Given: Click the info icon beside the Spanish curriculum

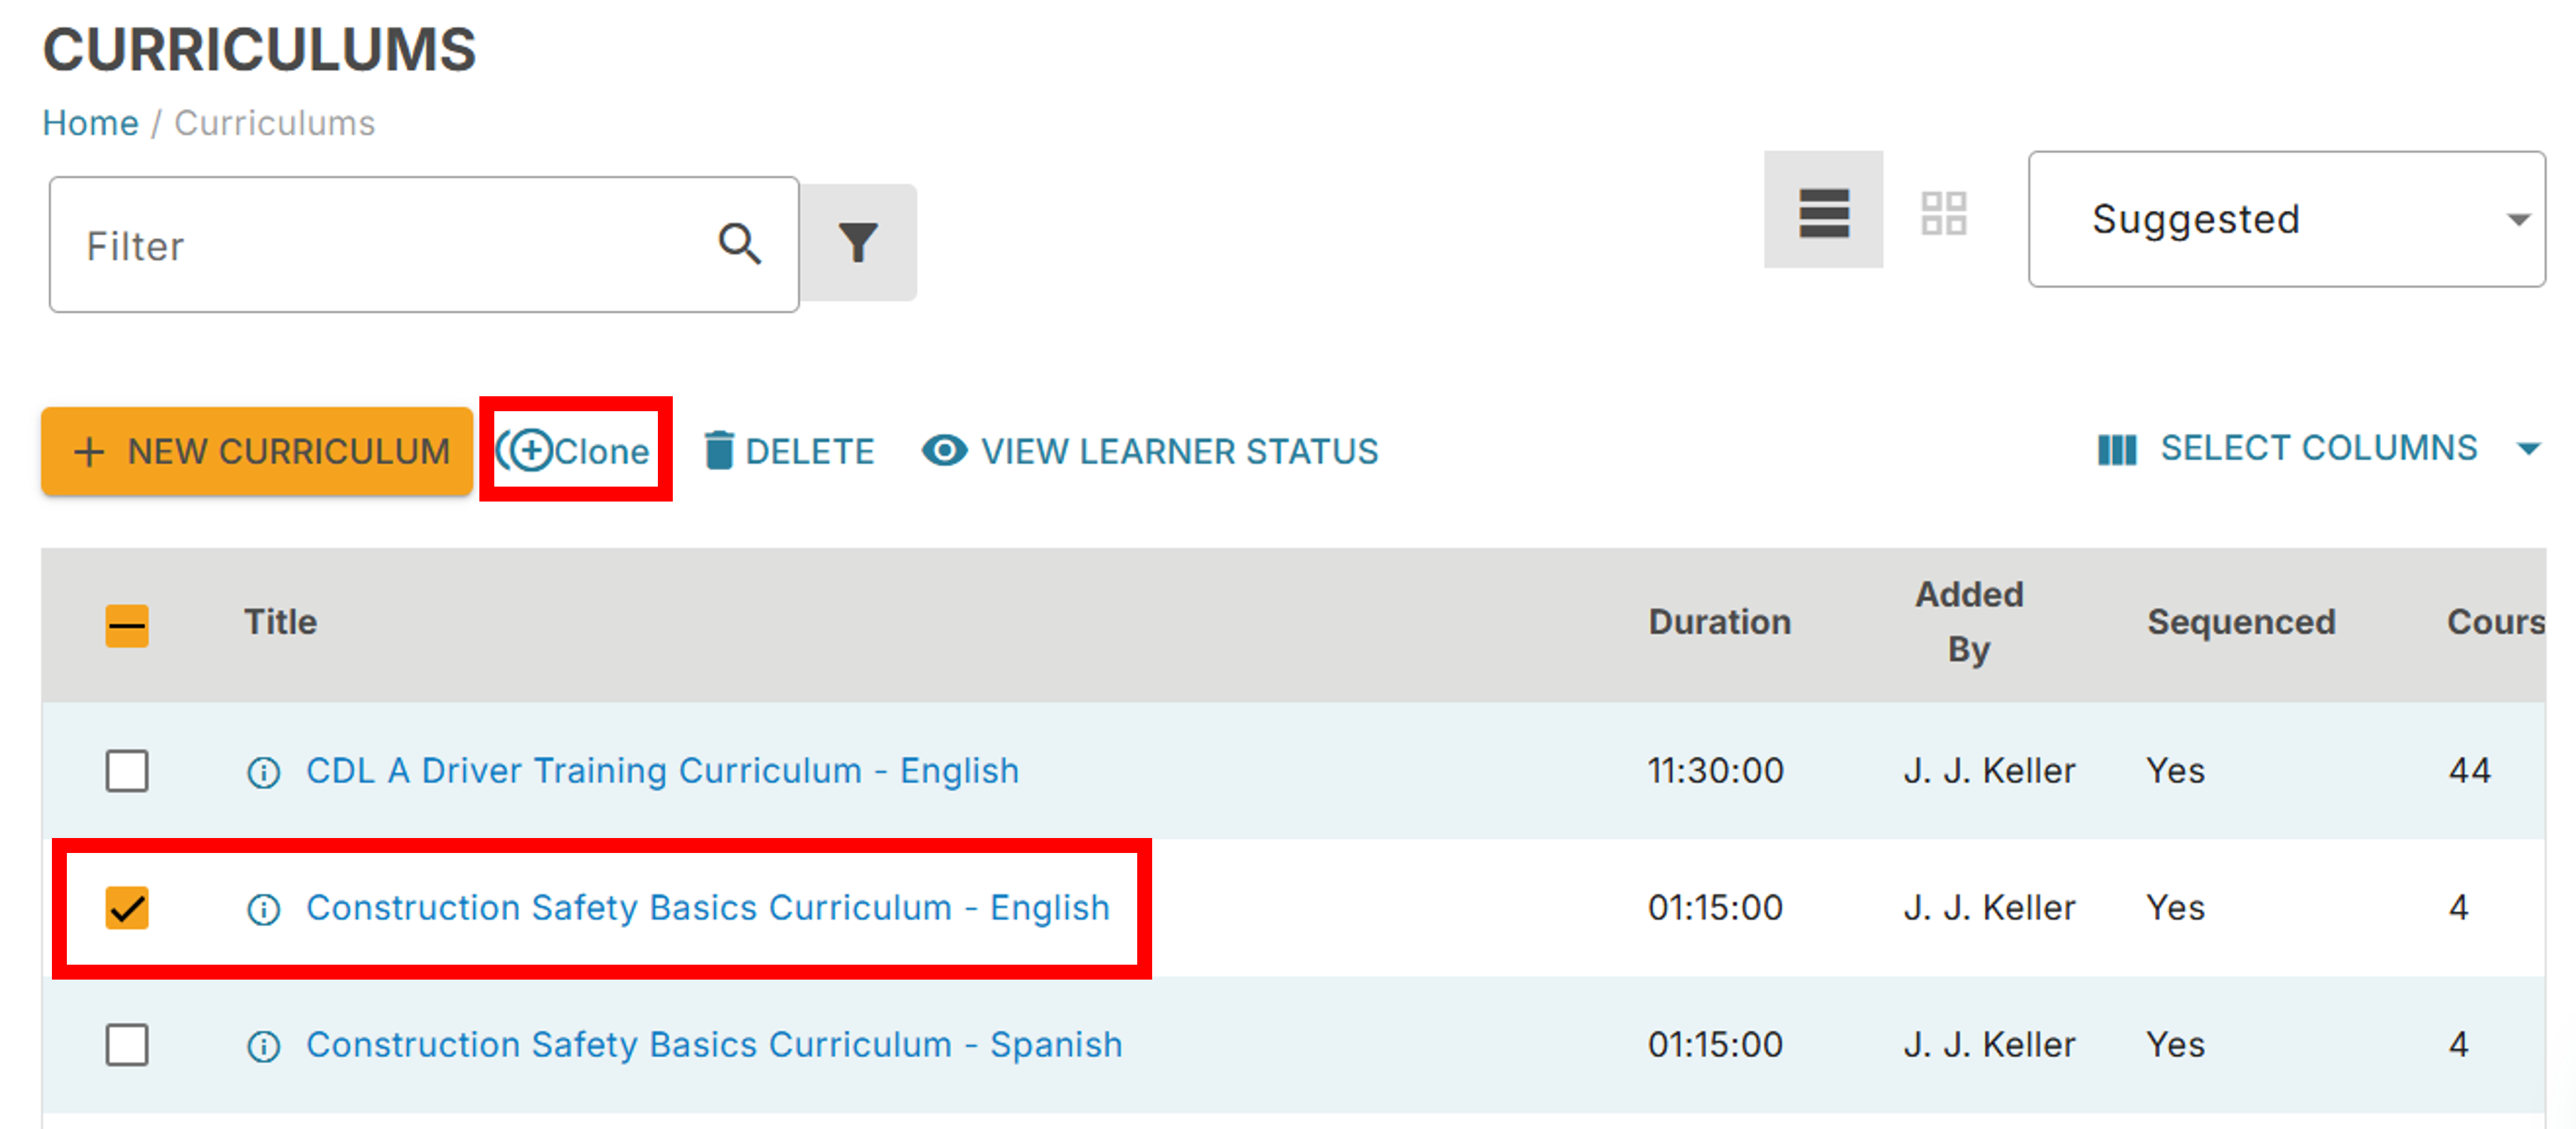Looking at the screenshot, I should [x=263, y=1045].
